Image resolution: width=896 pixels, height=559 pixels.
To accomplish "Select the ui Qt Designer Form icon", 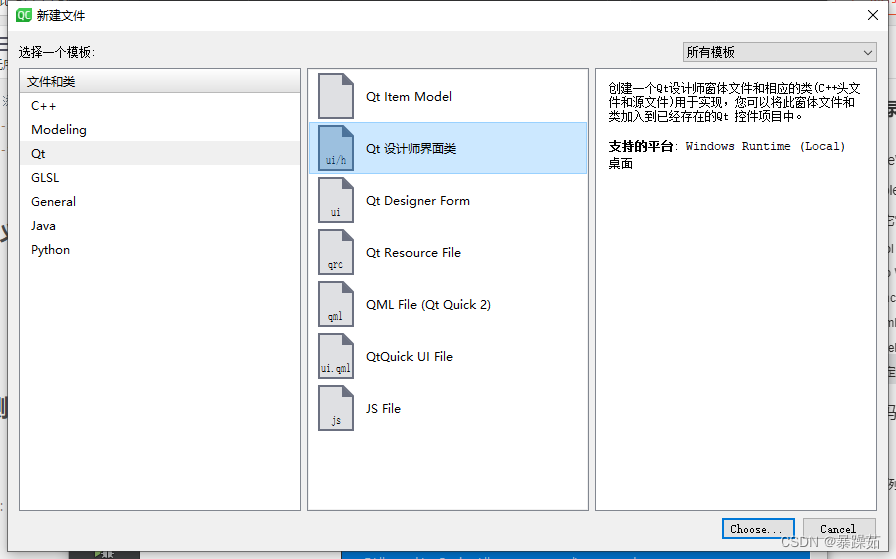I will pyautogui.click(x=335, y=200).
